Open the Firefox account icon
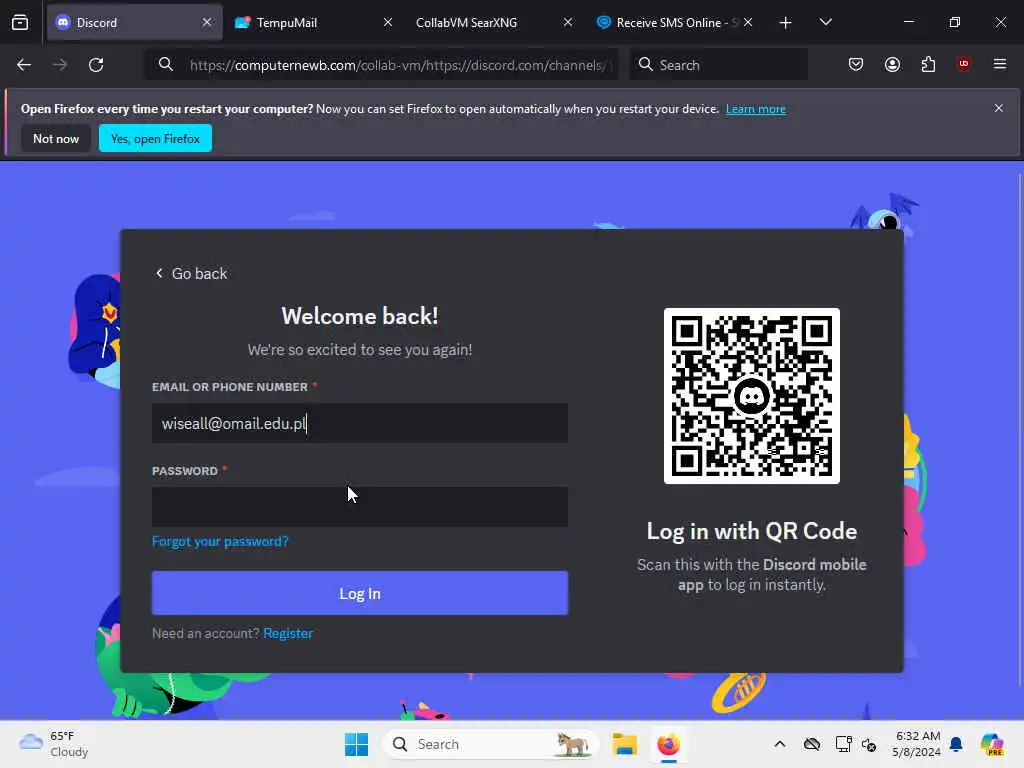The height and width of the screenshot is (768, 1024). click(892, 64)
